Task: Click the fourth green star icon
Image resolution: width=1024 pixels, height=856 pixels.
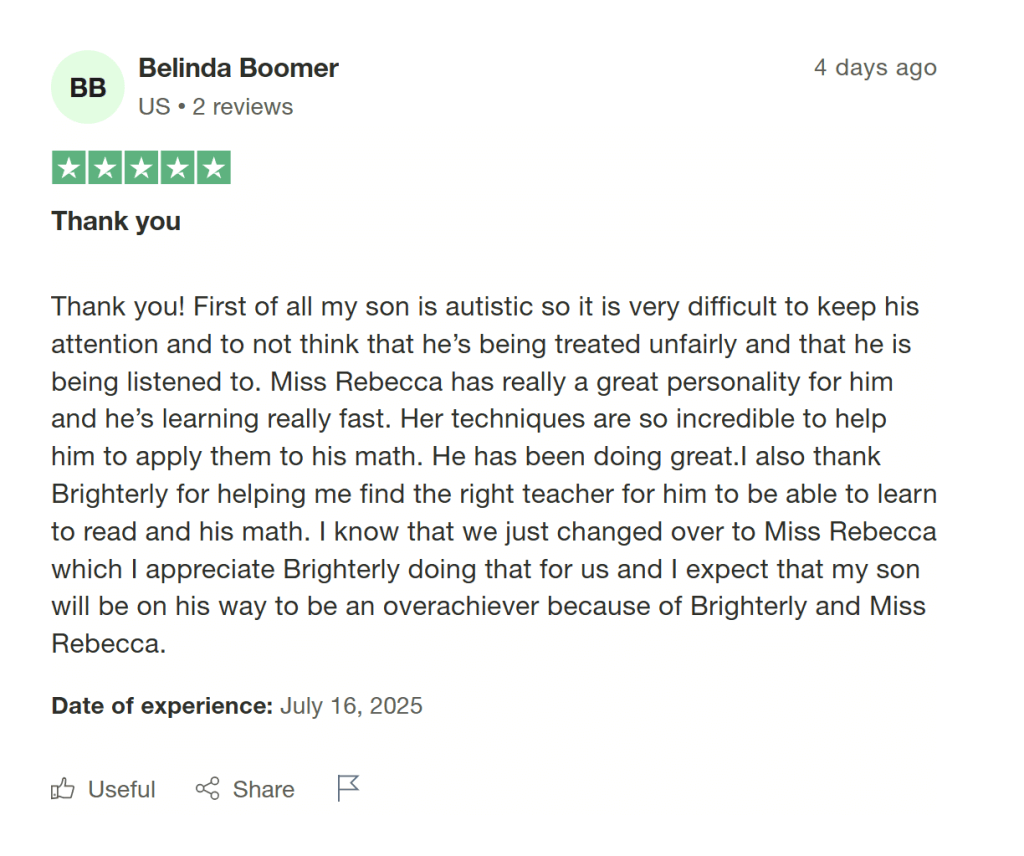Action: tap(177, 167)
